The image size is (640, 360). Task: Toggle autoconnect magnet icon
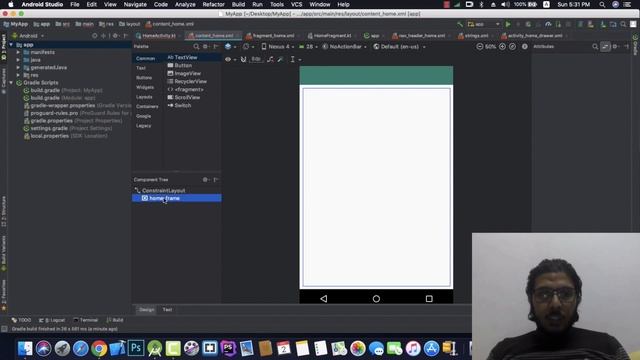(x=243, y=60)
